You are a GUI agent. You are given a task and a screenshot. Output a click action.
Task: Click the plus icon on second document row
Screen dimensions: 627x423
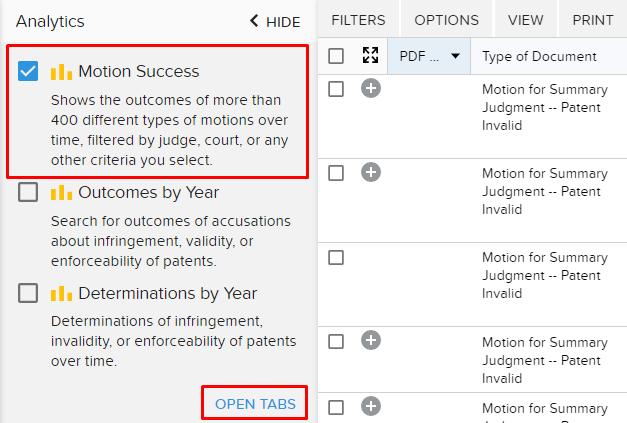tap(371, 172)
